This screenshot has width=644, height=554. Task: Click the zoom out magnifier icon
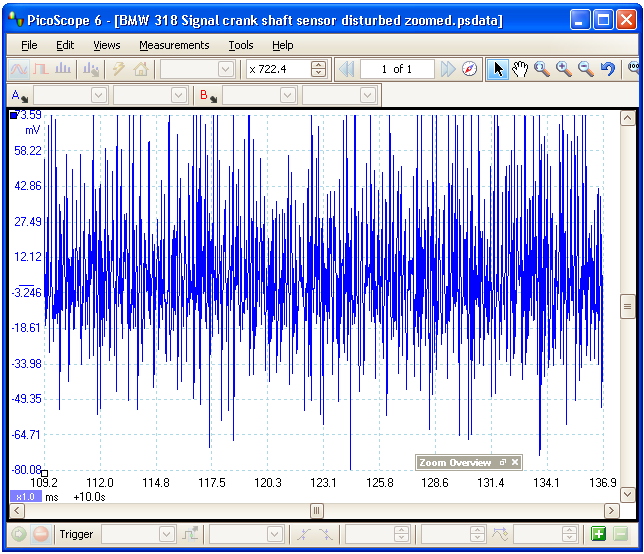(x=586, y=69)
